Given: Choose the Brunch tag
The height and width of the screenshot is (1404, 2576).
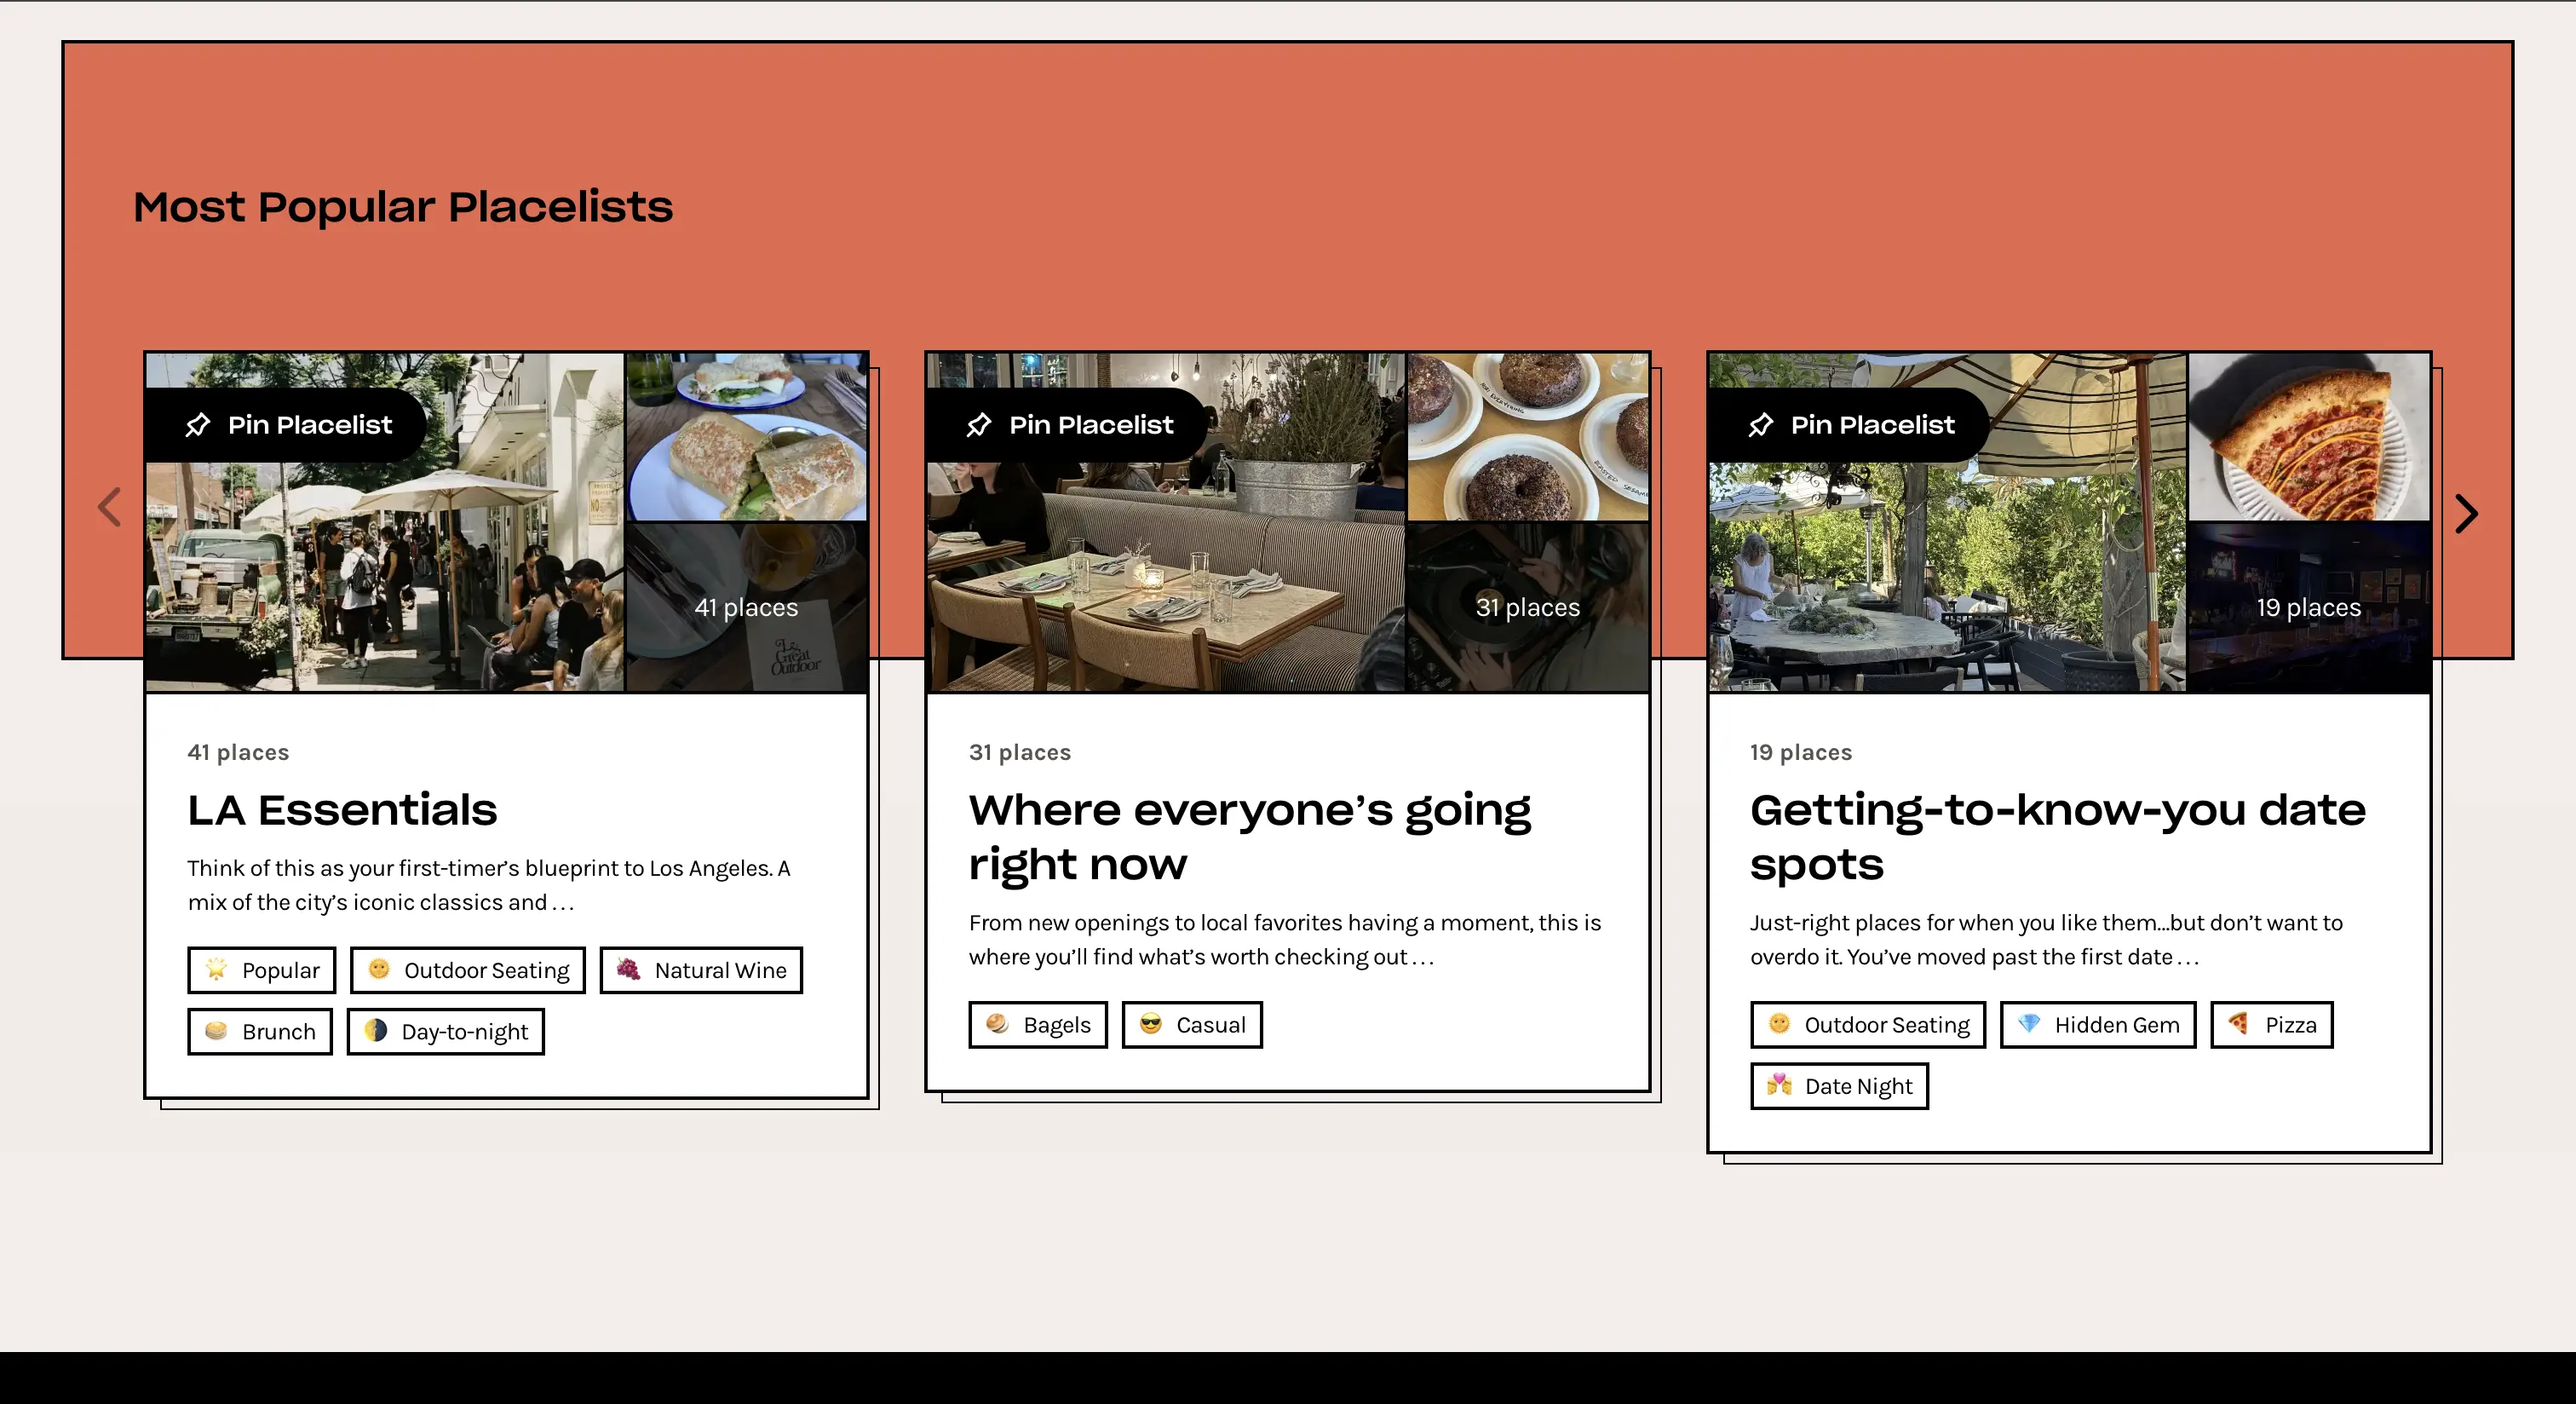Looking at the screenshot, I should tap(260, 1032).
